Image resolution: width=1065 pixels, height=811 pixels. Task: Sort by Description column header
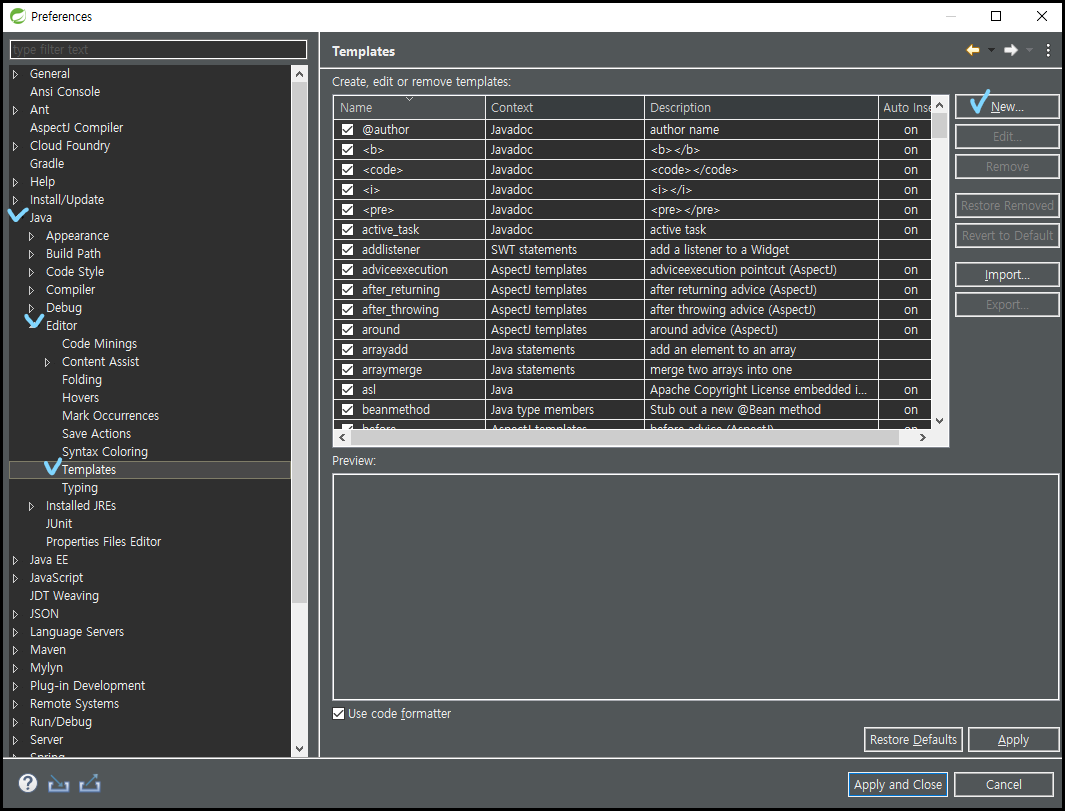coord(761,107)
